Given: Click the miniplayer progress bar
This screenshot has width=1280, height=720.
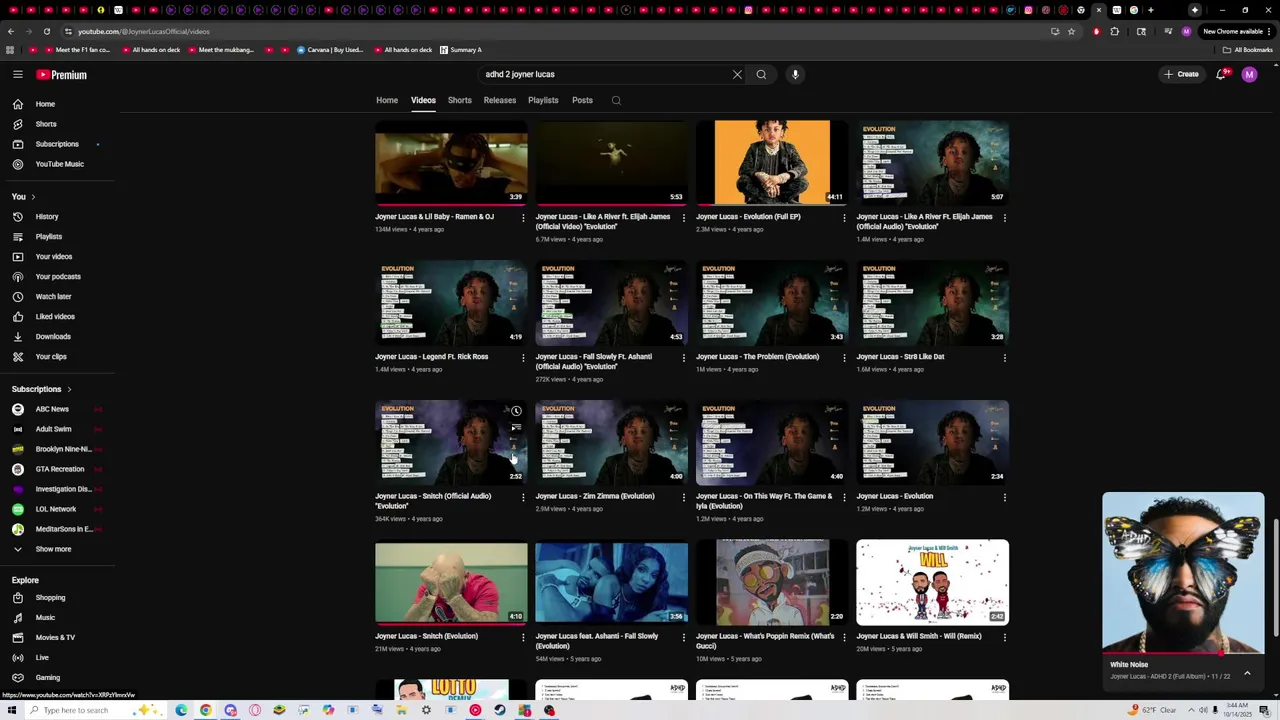Looking at the screenshot, I should click(1183, 653).
